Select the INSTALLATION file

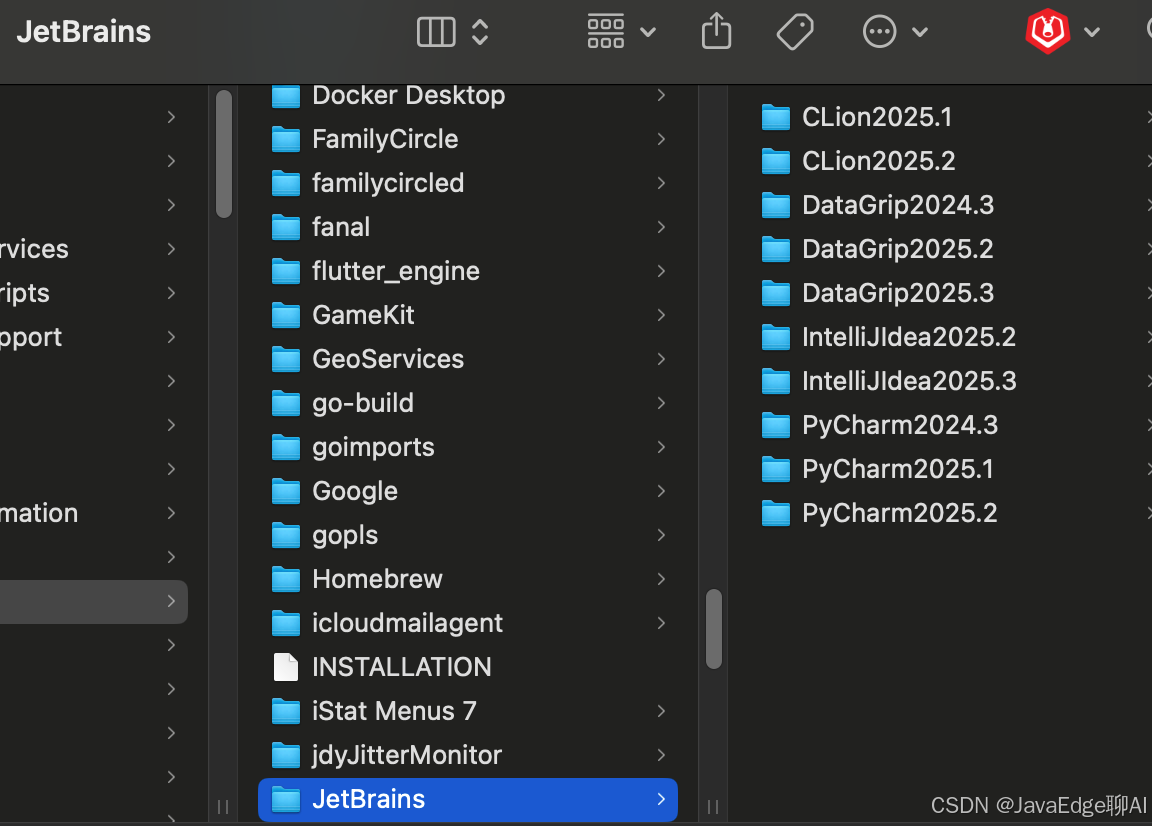point(468,667)
